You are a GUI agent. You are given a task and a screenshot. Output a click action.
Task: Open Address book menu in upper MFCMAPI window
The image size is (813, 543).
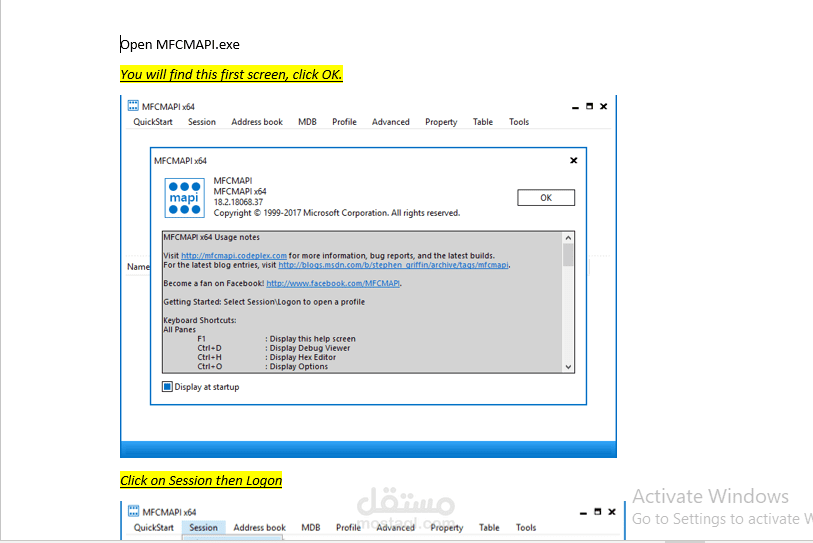pyautogui.click(x=257, y=122)
